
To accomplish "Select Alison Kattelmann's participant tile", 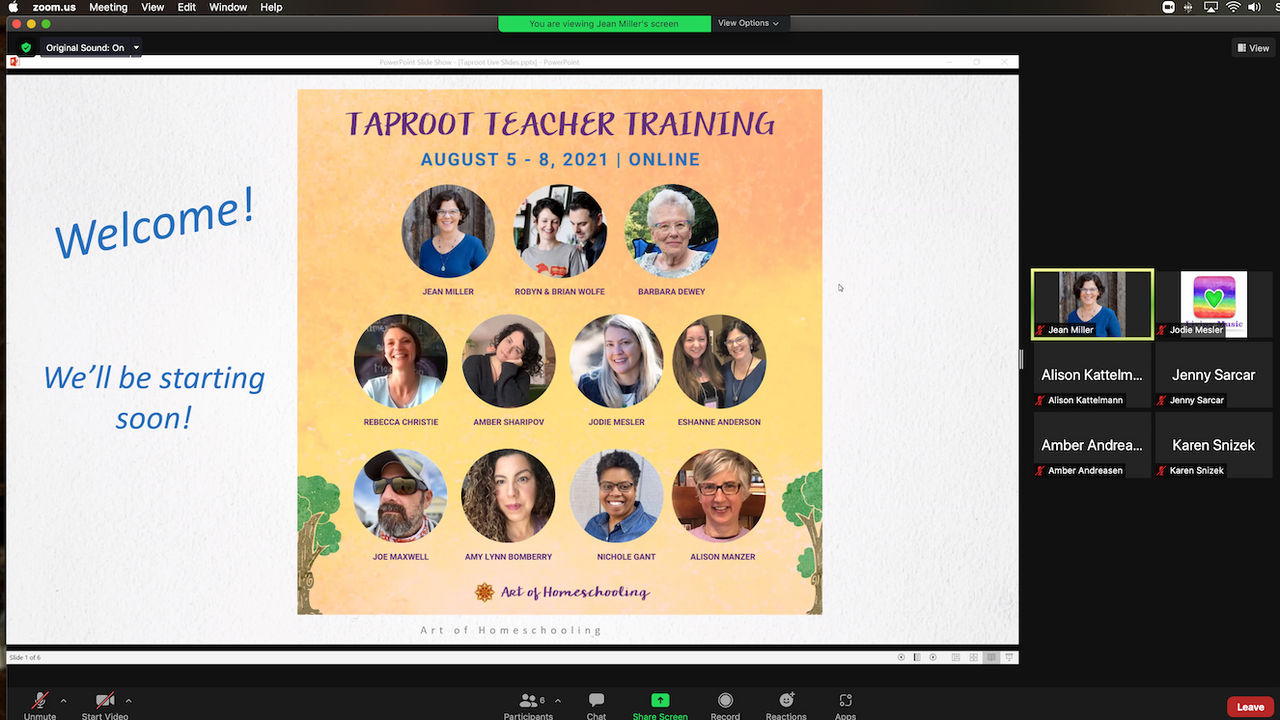I will [1092, 374].
